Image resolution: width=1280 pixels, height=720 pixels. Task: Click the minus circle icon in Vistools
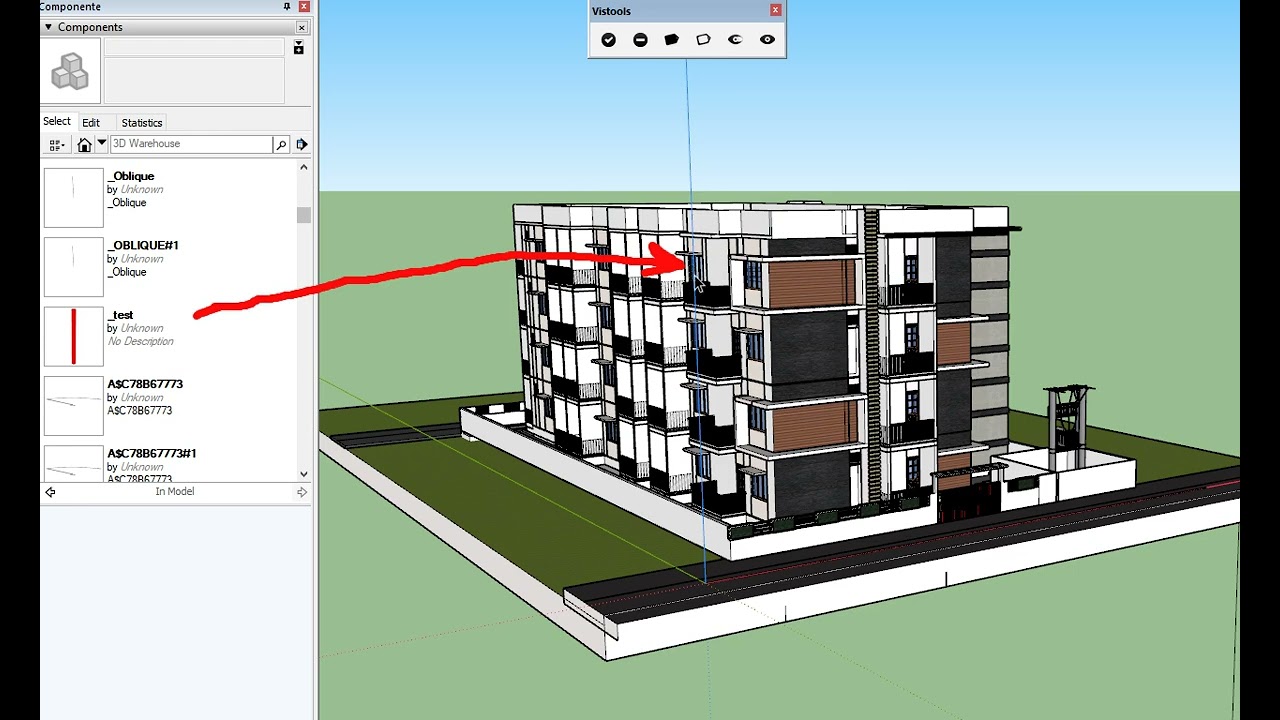coord(640,40)
